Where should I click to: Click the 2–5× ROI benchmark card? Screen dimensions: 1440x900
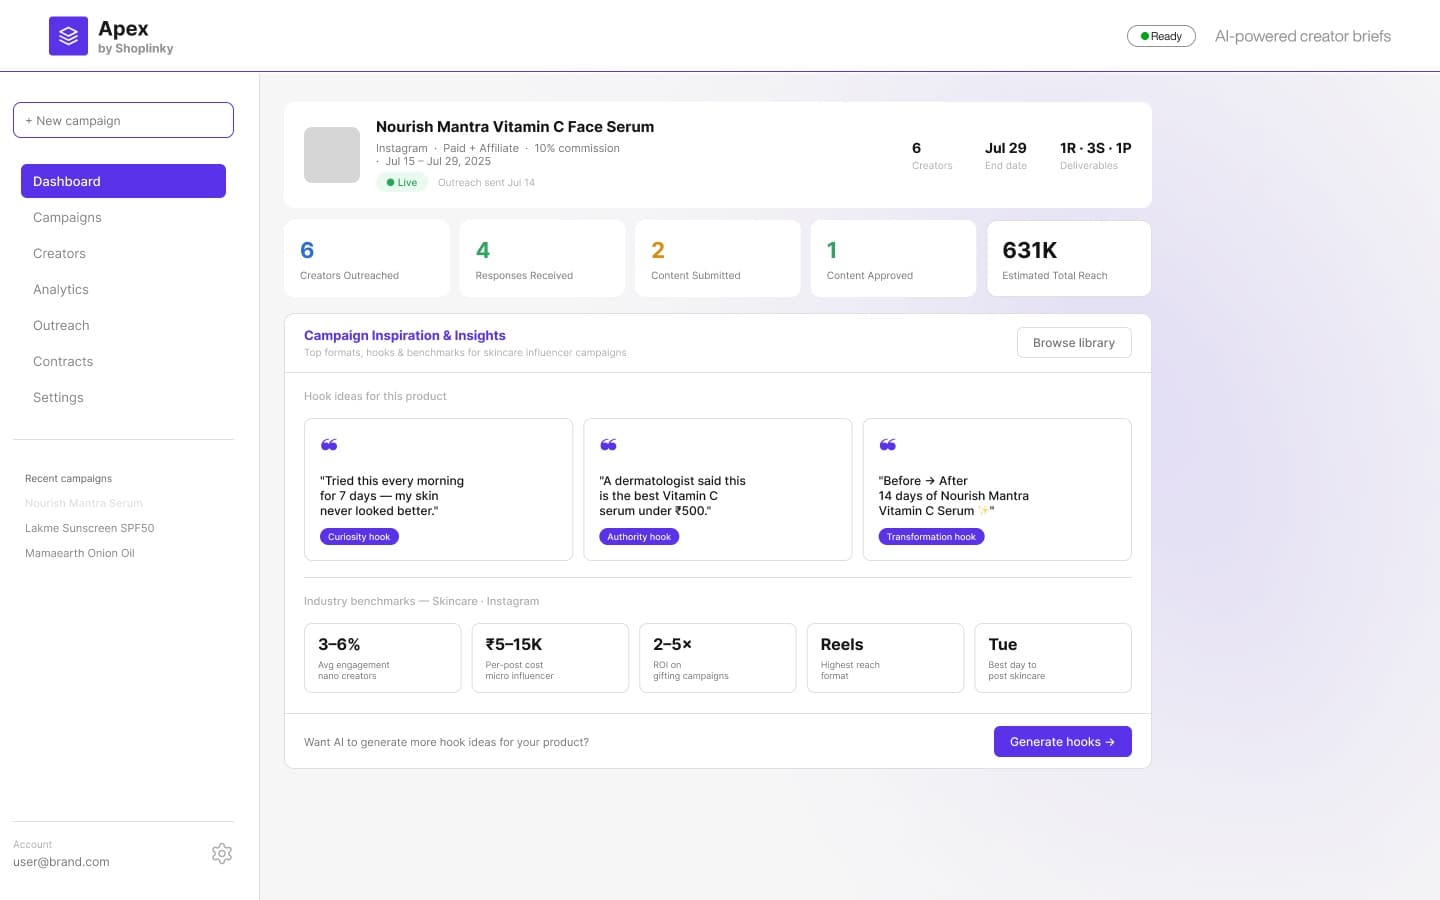pos(718,658)
